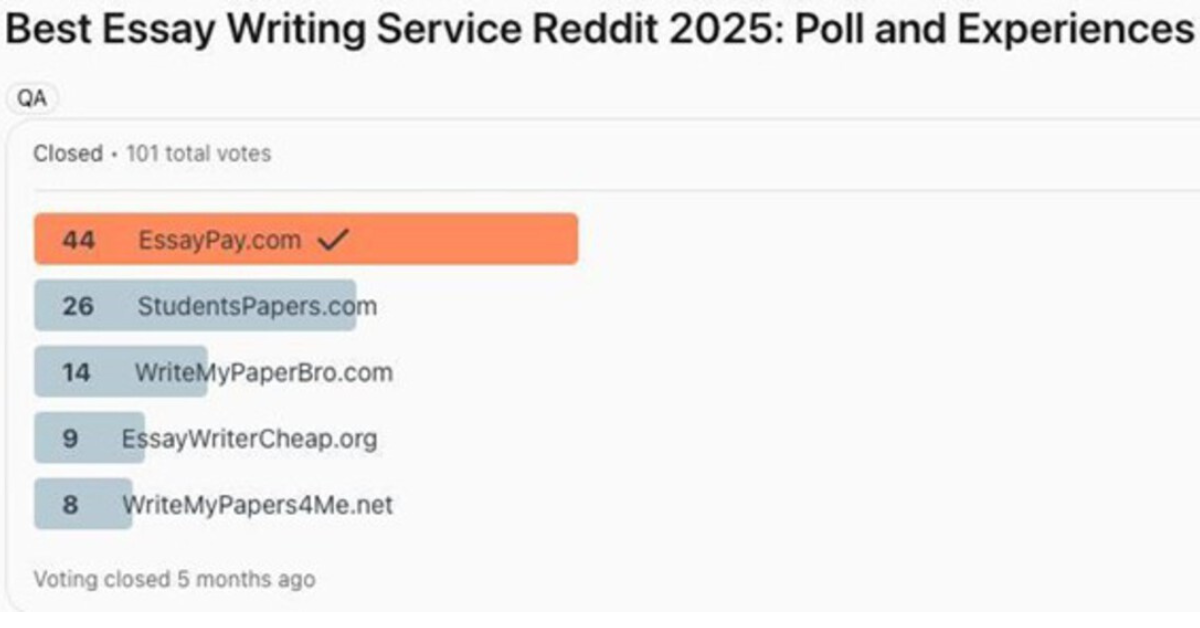1200x628 pixels.
Task: Click the Voting closed 5 months ago text
Action: pos(174,579)
